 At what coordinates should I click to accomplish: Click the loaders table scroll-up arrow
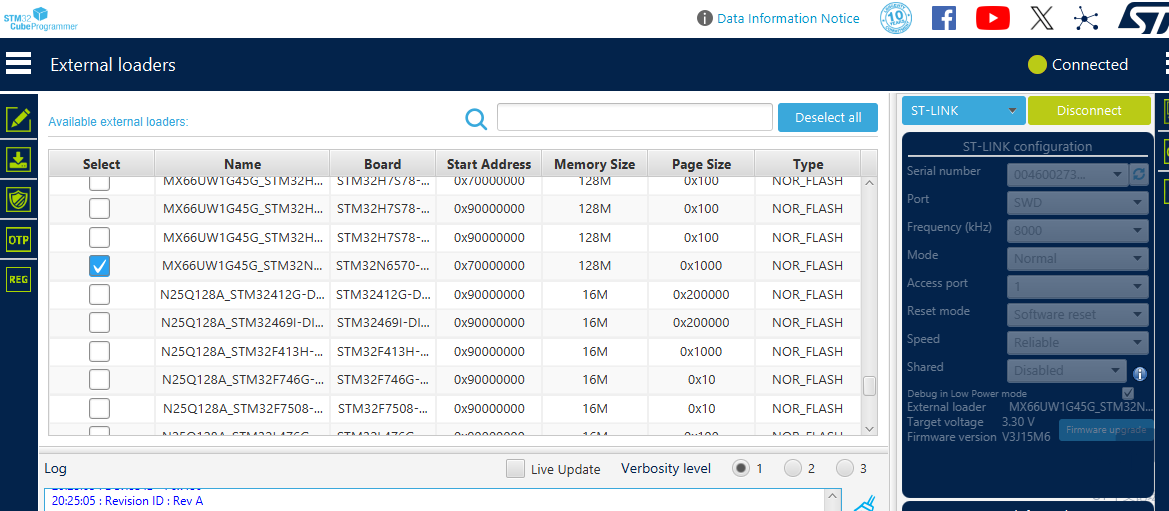click(869, 183)
